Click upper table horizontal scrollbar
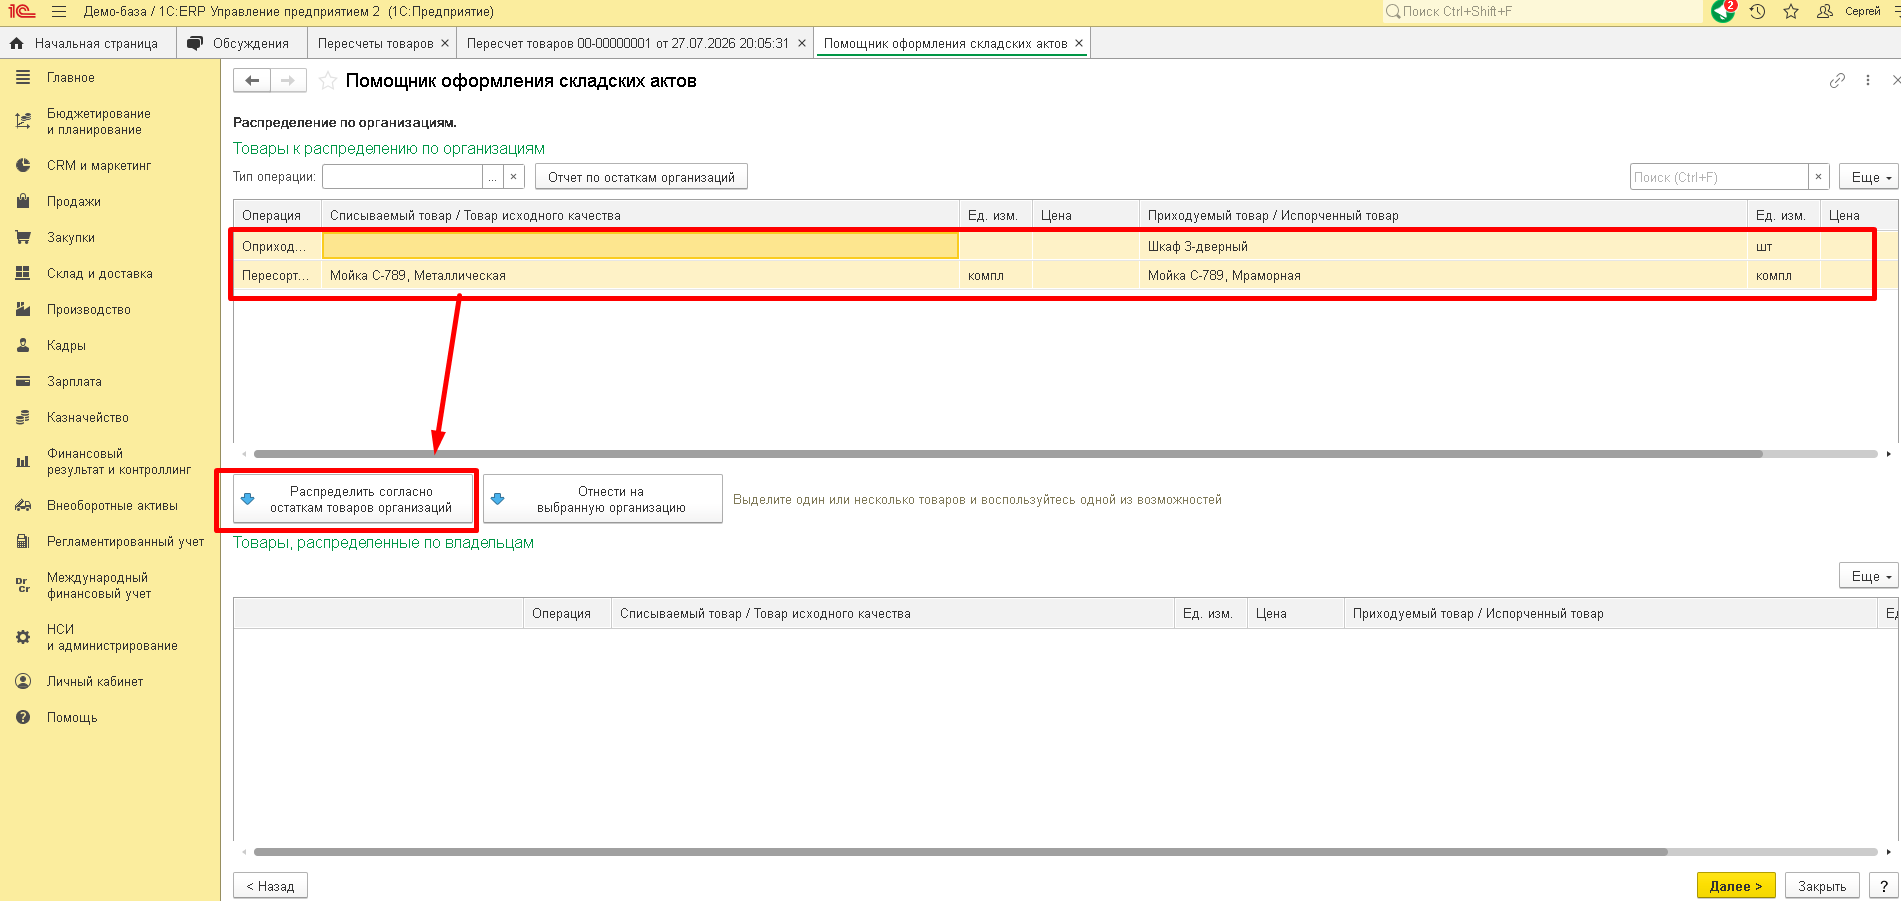 (1008, 454)
